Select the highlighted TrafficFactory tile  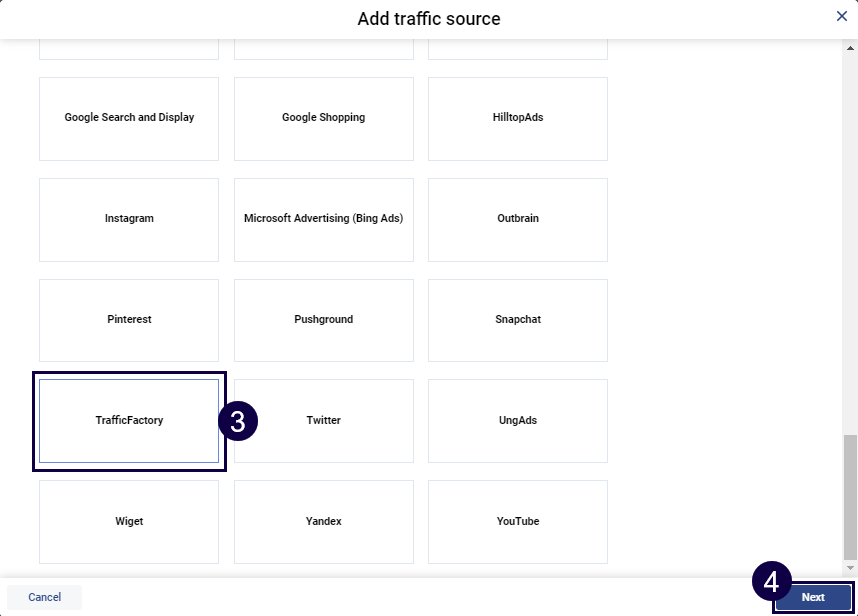[x=128, y=421]
